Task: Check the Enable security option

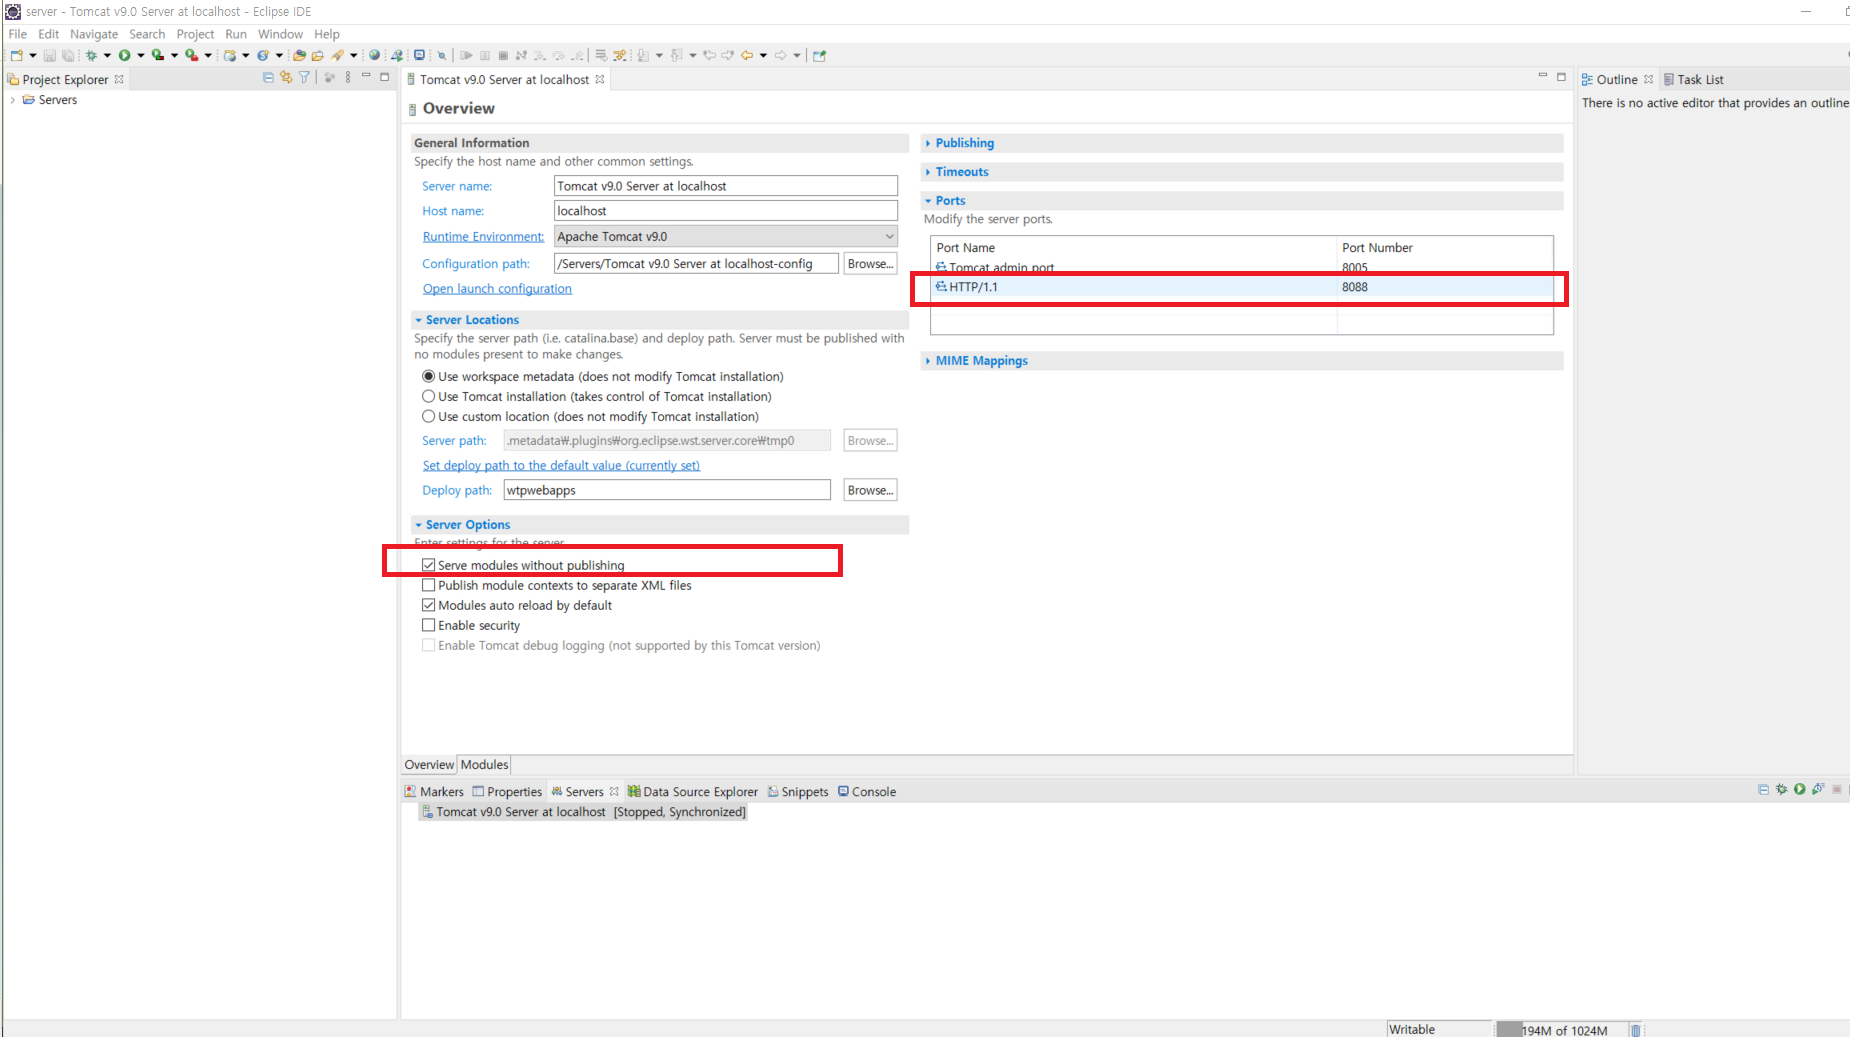Action: tap(429, 625)
